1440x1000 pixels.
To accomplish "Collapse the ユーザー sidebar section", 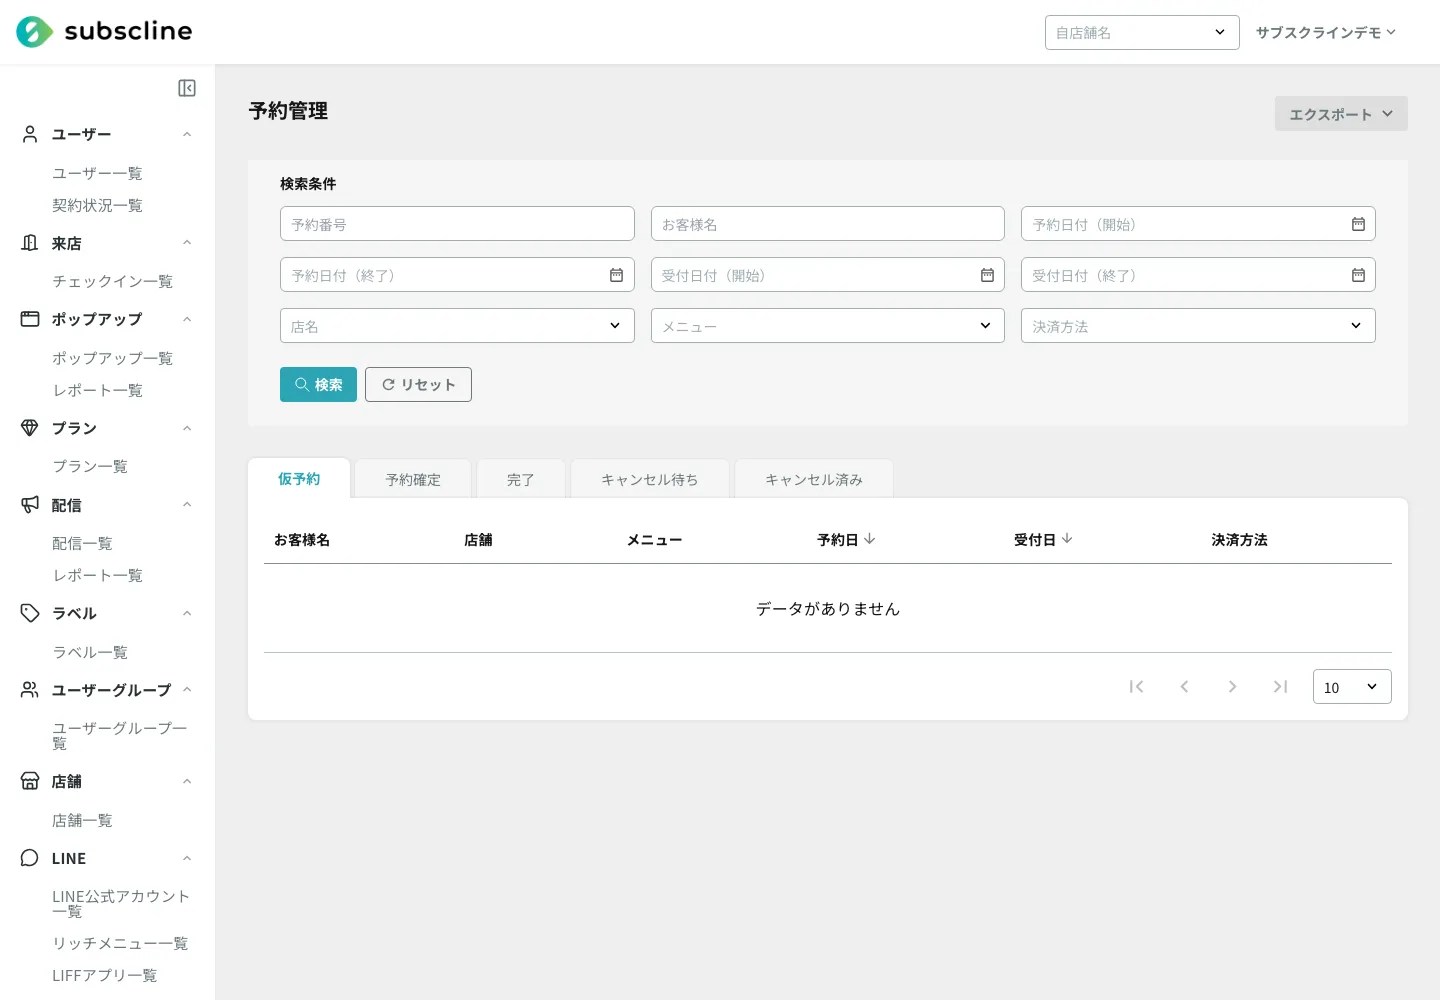I will [187, 134].
